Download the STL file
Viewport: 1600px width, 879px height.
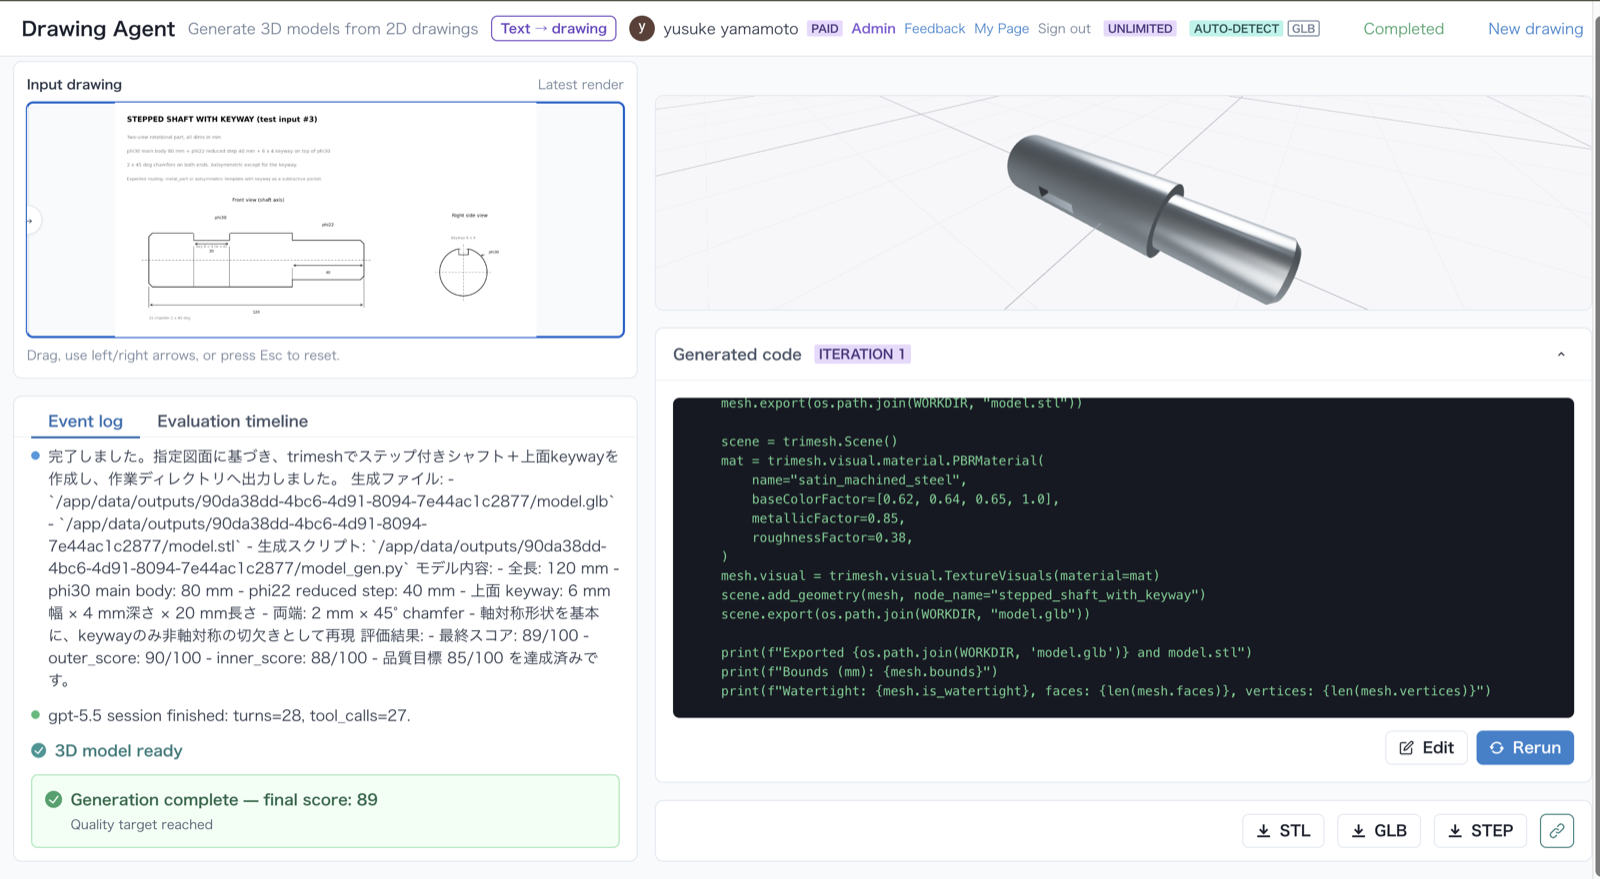(x=1283, y=830)
